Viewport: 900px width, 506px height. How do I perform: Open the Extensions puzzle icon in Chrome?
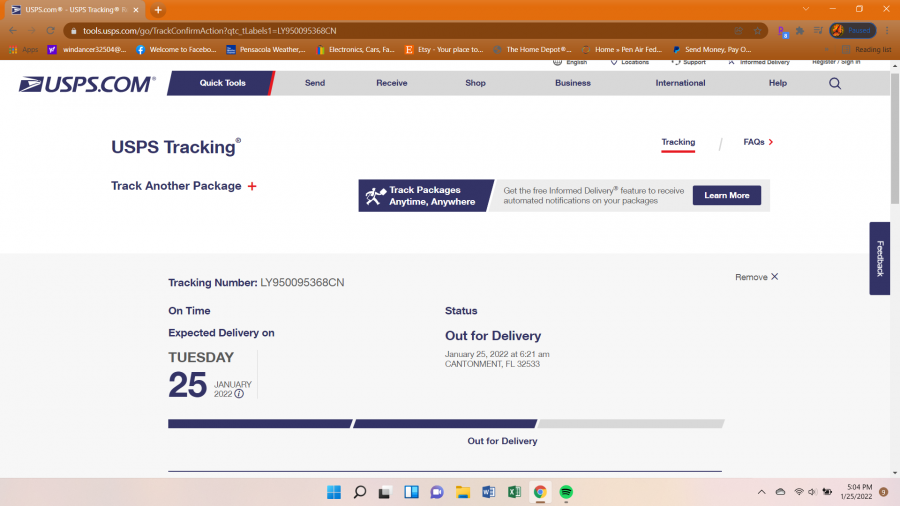(799, 30)
